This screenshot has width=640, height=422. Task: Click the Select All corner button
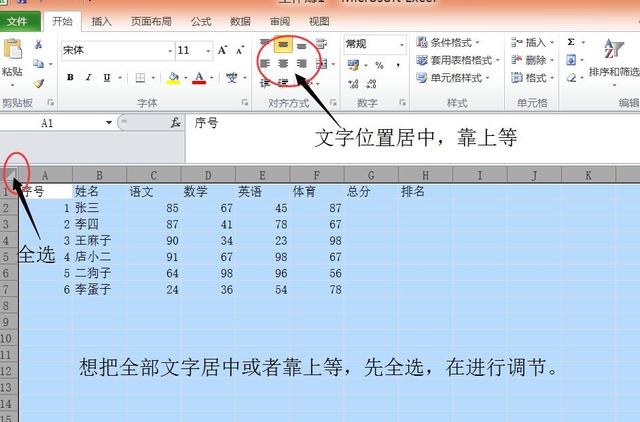tap(10, 175)
